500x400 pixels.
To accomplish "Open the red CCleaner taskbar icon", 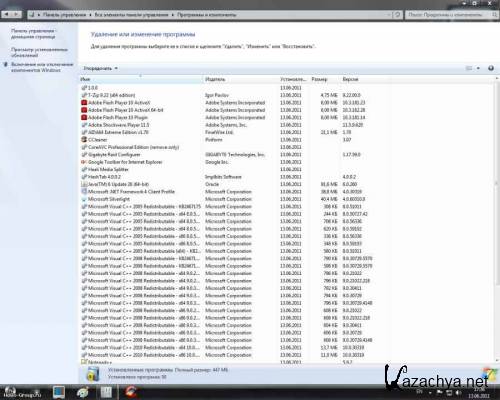I will pos(131,392).
